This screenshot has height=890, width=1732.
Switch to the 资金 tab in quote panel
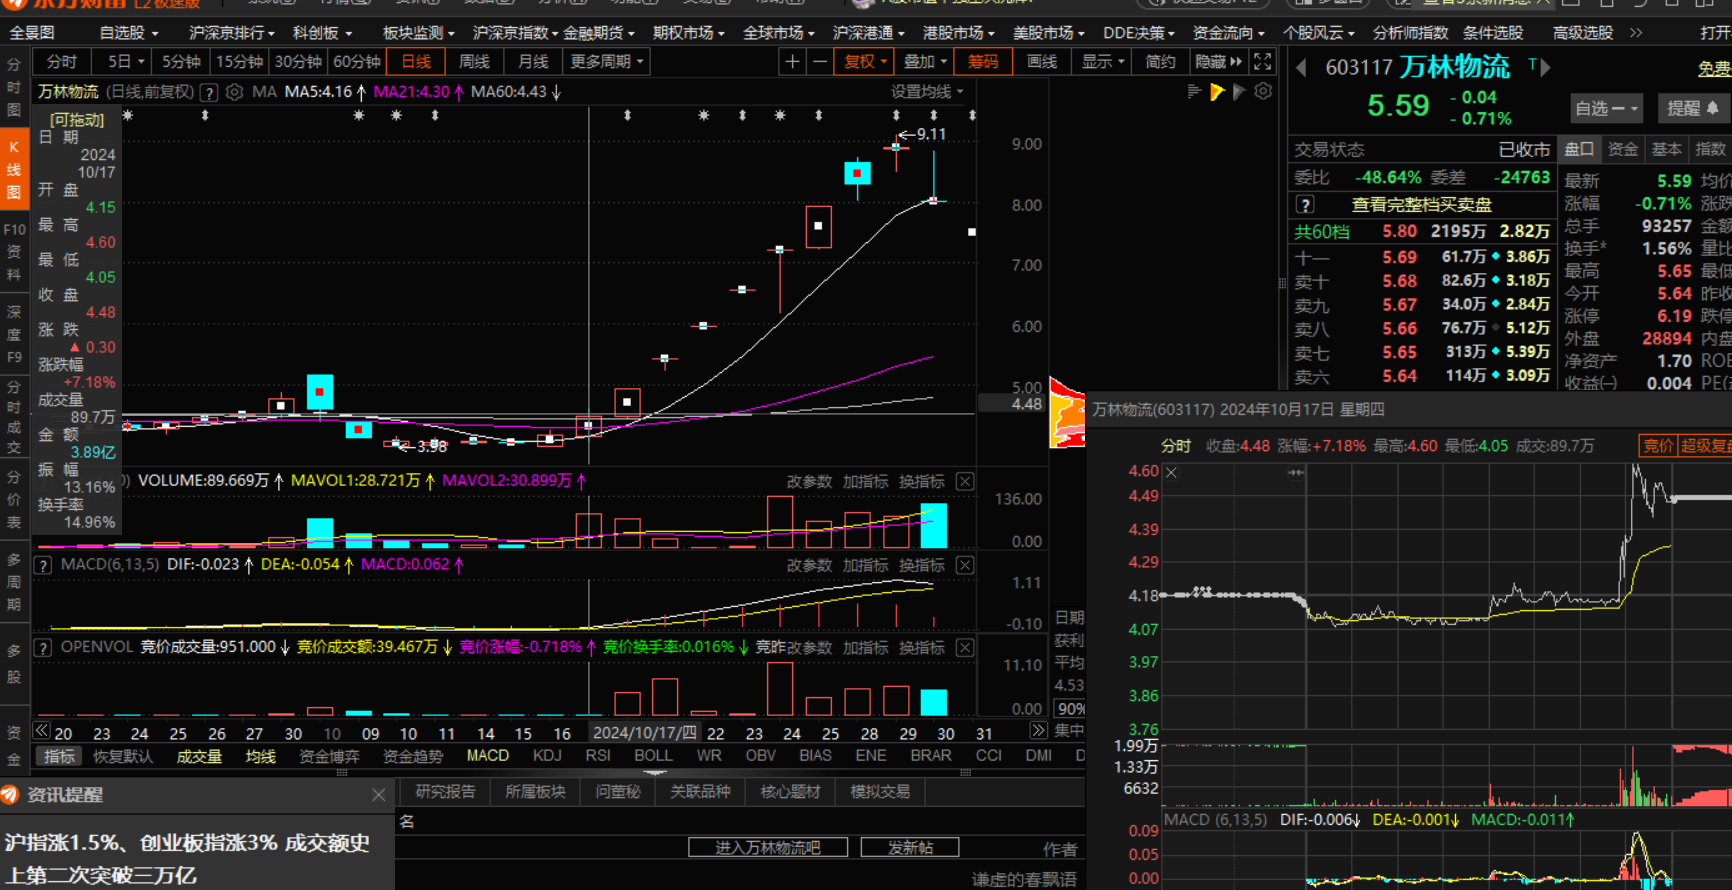click(1622, 150)
